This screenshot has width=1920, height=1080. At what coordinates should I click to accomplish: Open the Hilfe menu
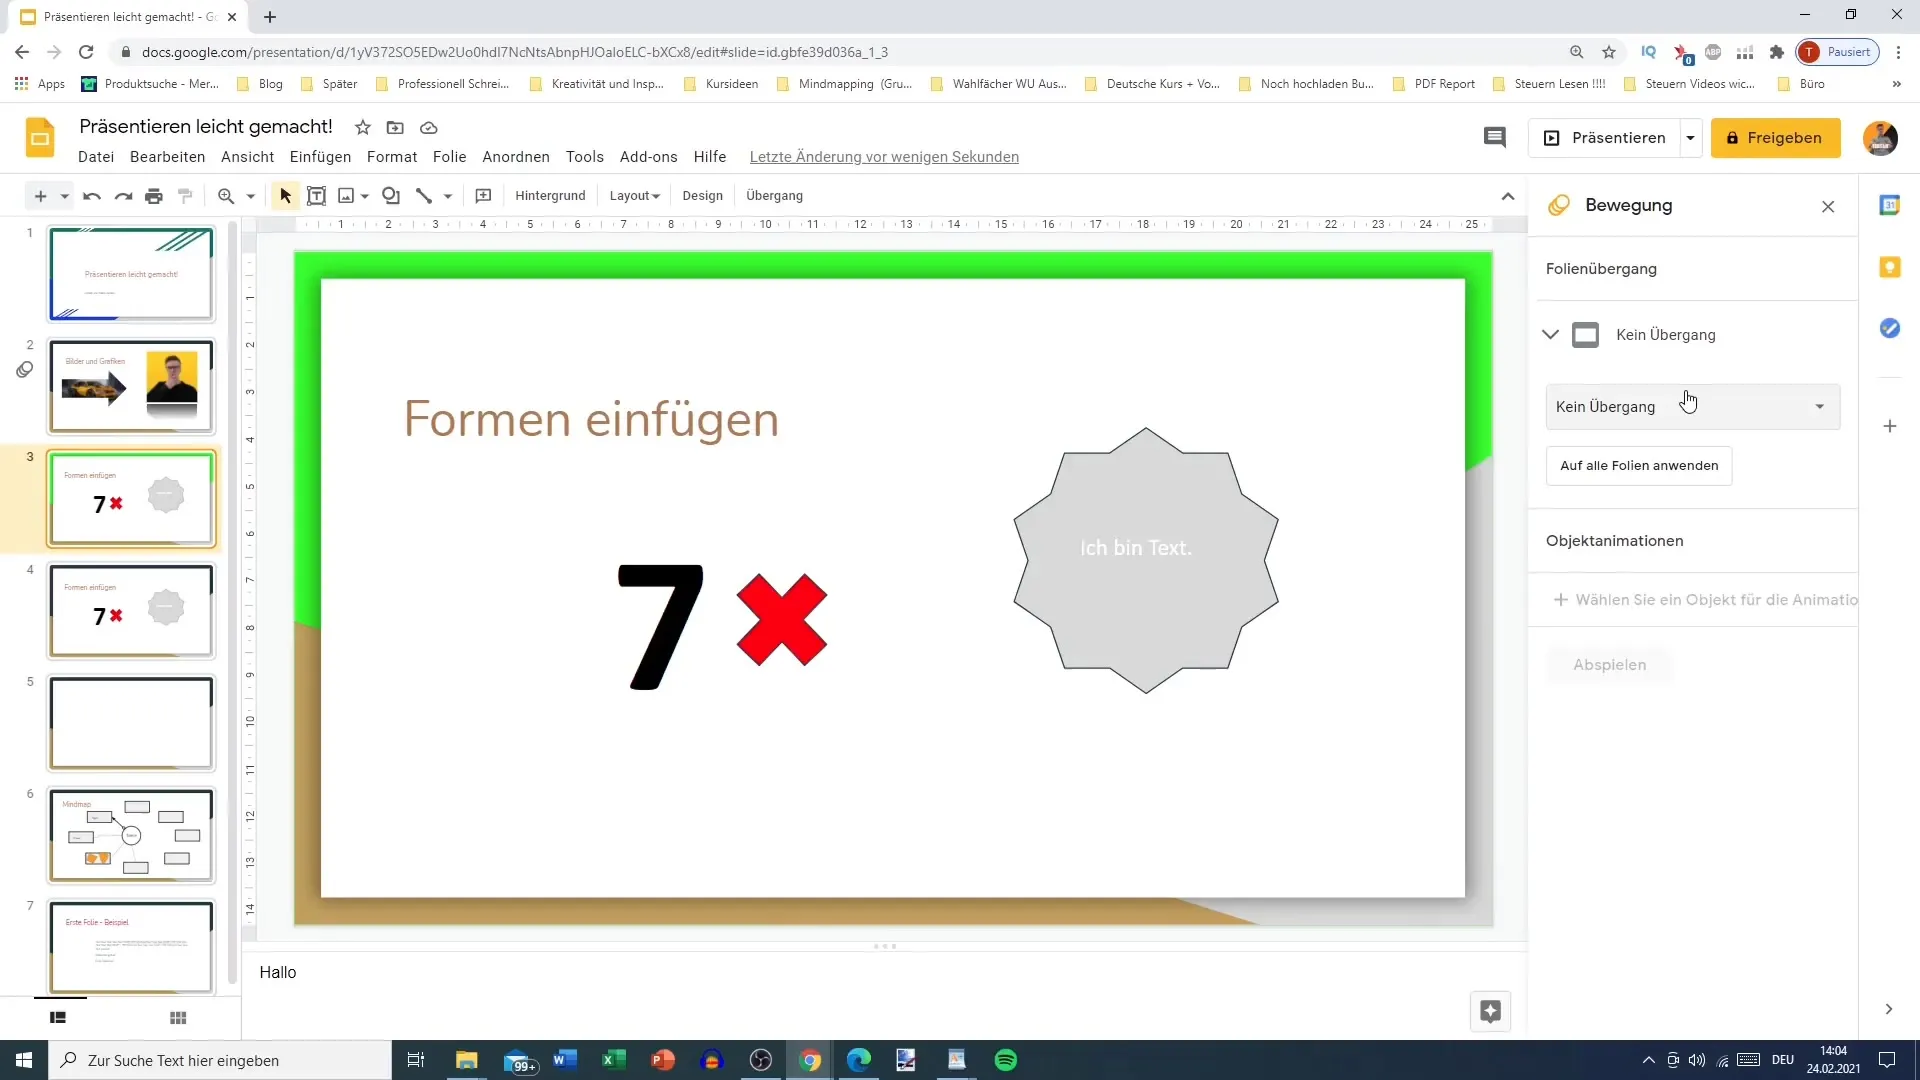(x=709, y=157)
